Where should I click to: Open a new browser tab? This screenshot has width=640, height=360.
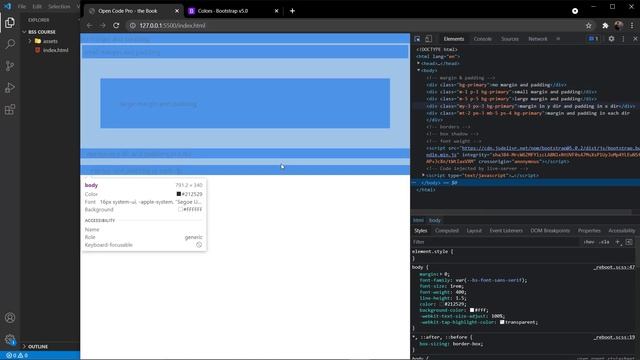(292, 11)
